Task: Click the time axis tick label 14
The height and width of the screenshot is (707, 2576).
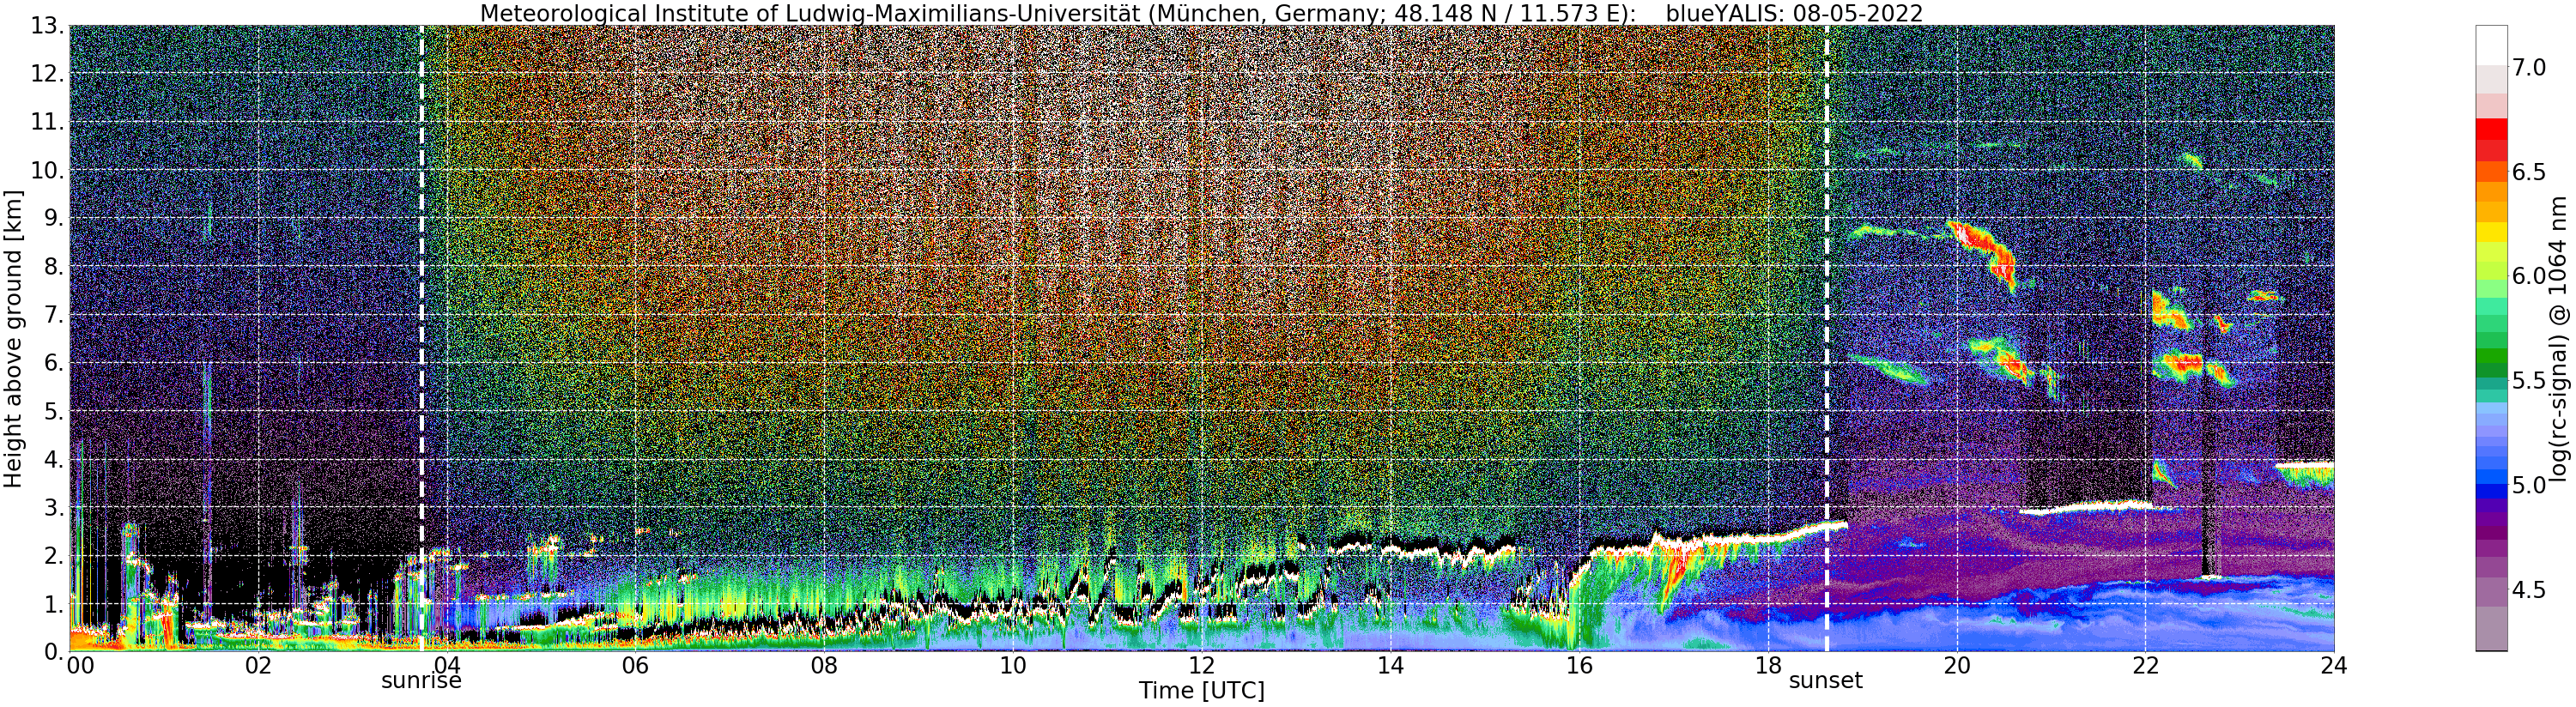Action: tap(1390, 665)
